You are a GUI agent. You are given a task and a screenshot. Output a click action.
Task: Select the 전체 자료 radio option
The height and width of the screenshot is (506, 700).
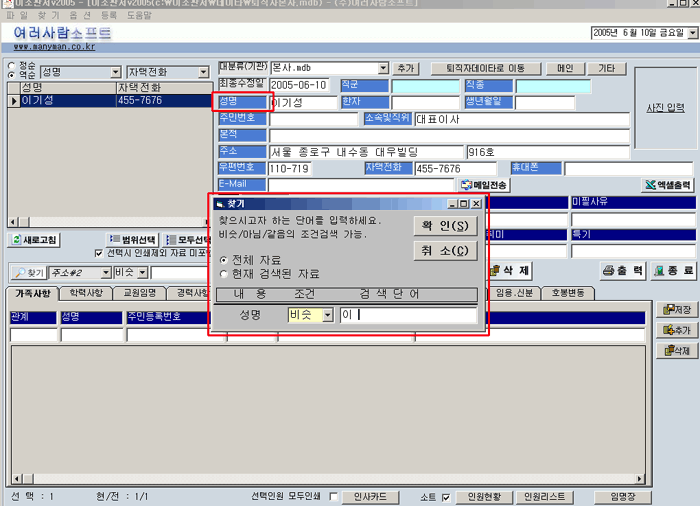(x=224, y=260)
